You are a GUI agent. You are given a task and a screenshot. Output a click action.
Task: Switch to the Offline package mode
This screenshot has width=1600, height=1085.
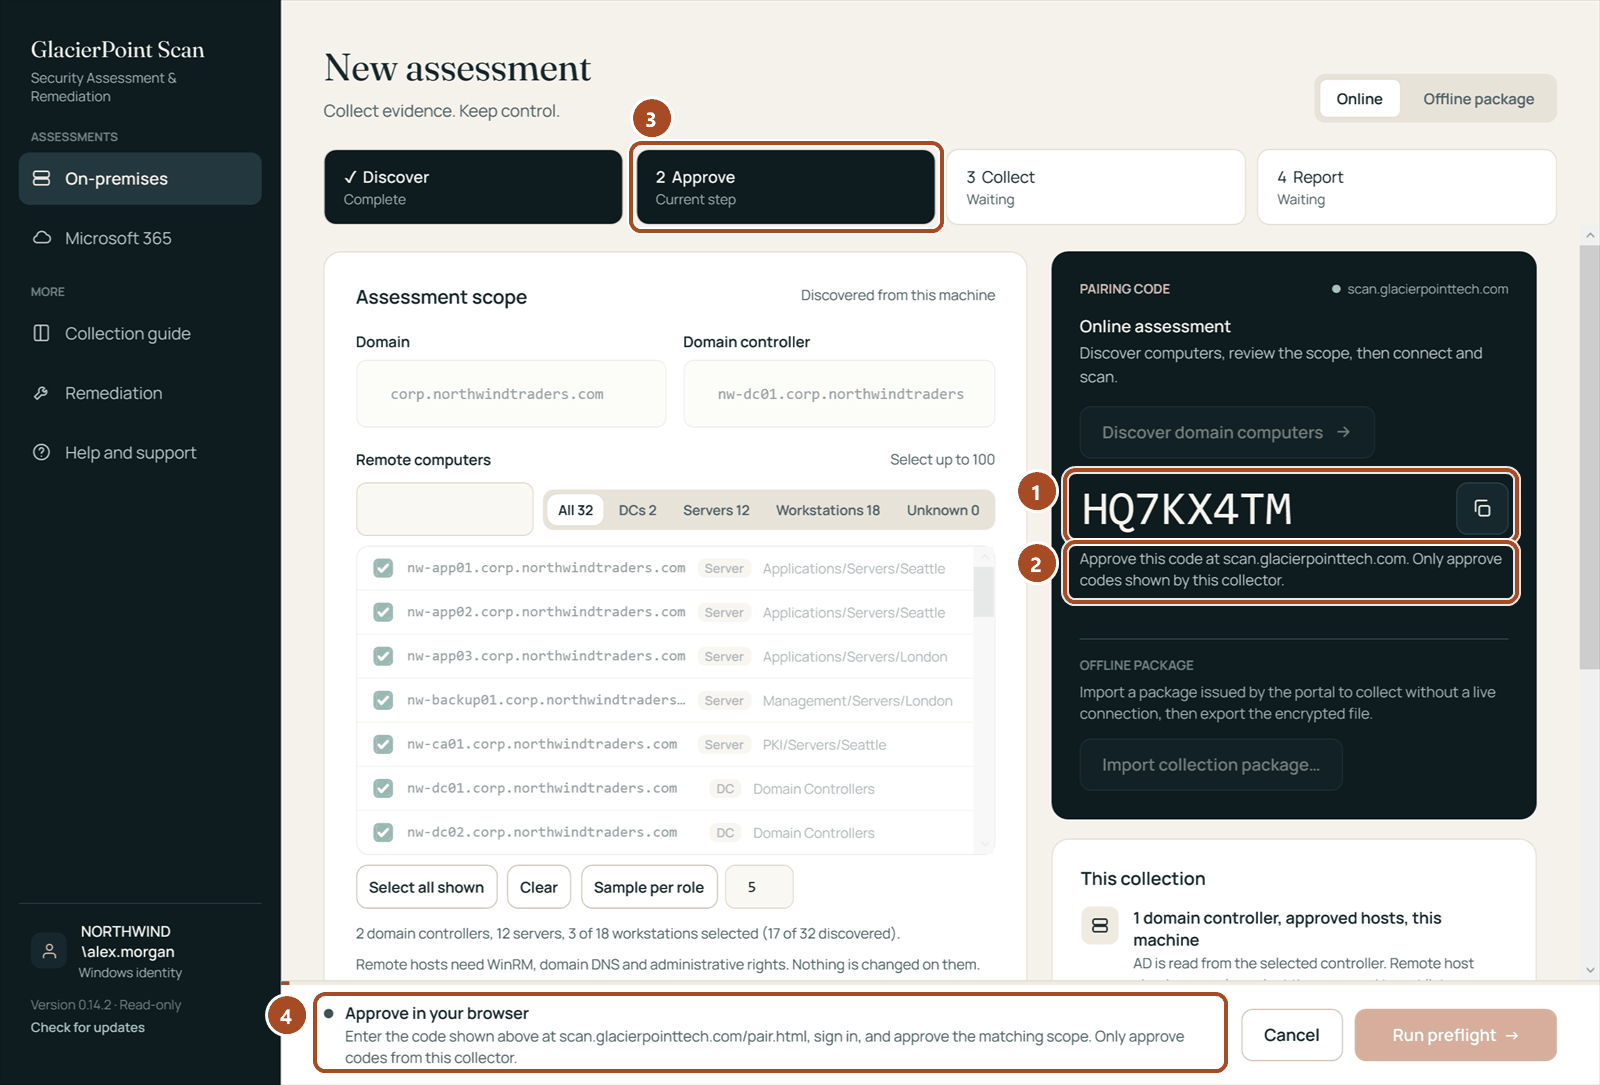[x=1478, y=99]
